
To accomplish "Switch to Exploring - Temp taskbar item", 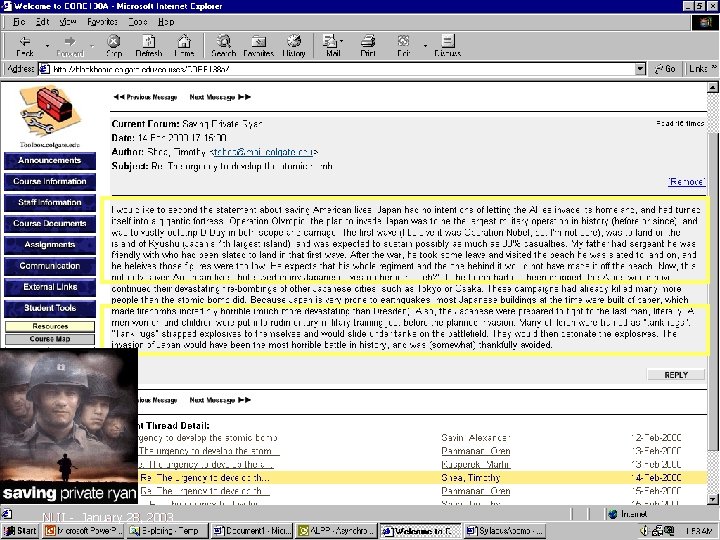I will (168, 531).
